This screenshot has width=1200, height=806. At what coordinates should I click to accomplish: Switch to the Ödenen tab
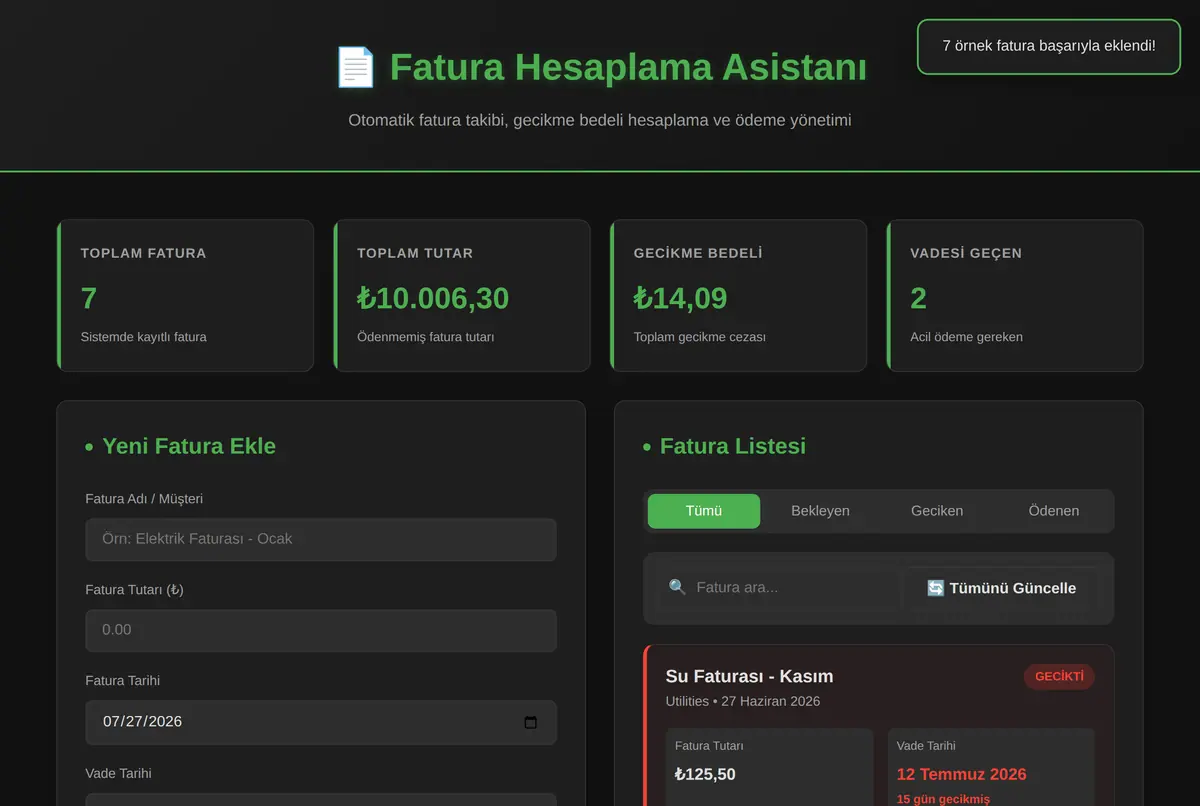point(1054,511)
